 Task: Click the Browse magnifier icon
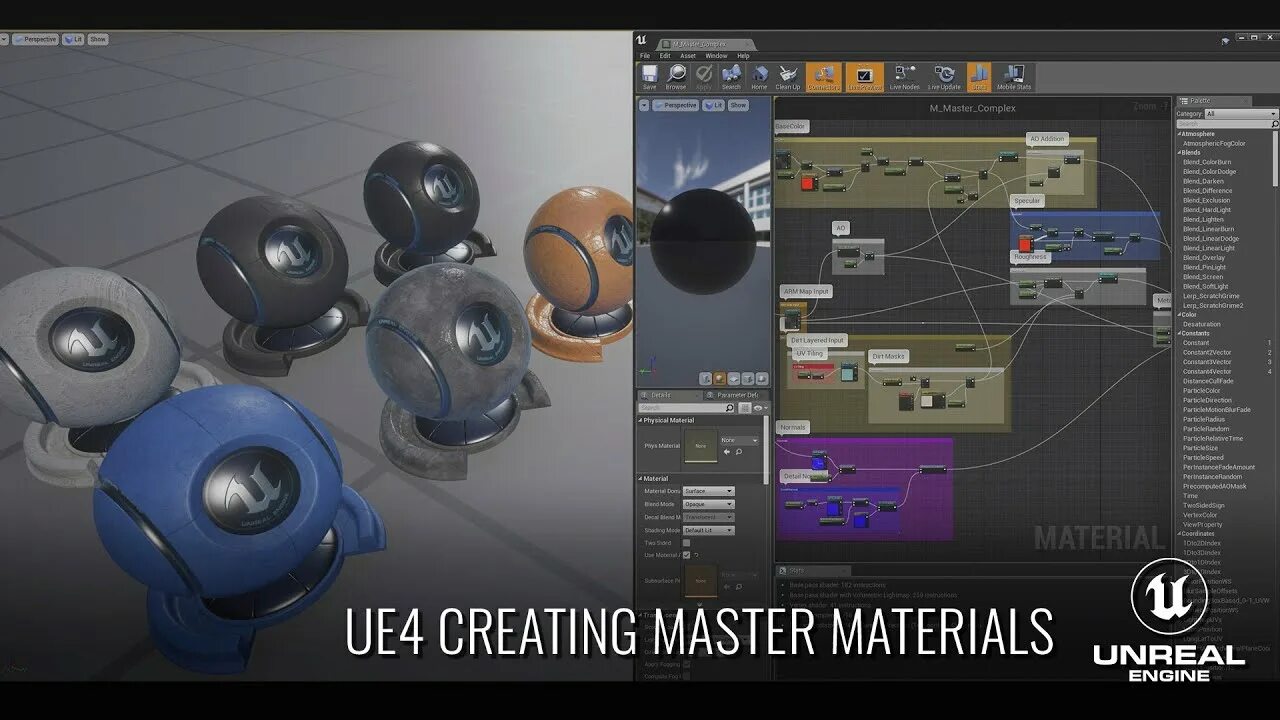tap(676, 74)
